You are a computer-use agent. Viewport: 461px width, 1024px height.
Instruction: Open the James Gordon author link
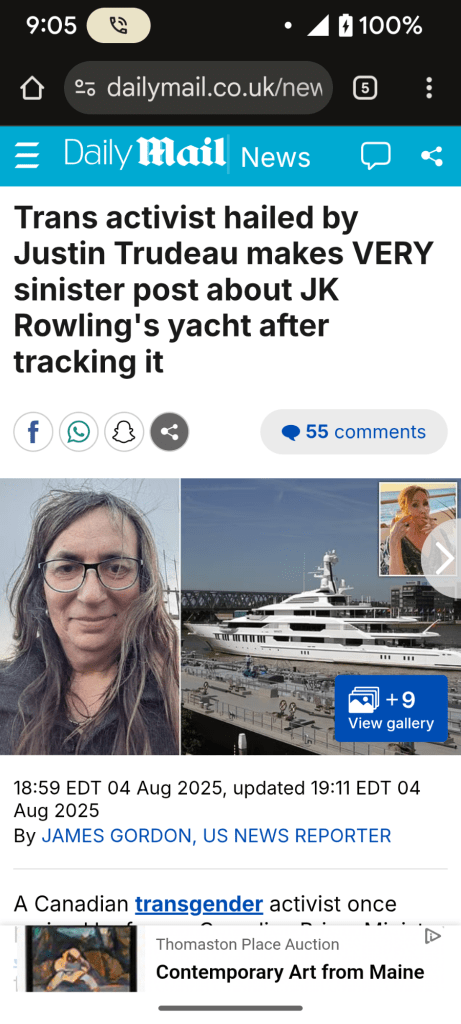[216, 835]
